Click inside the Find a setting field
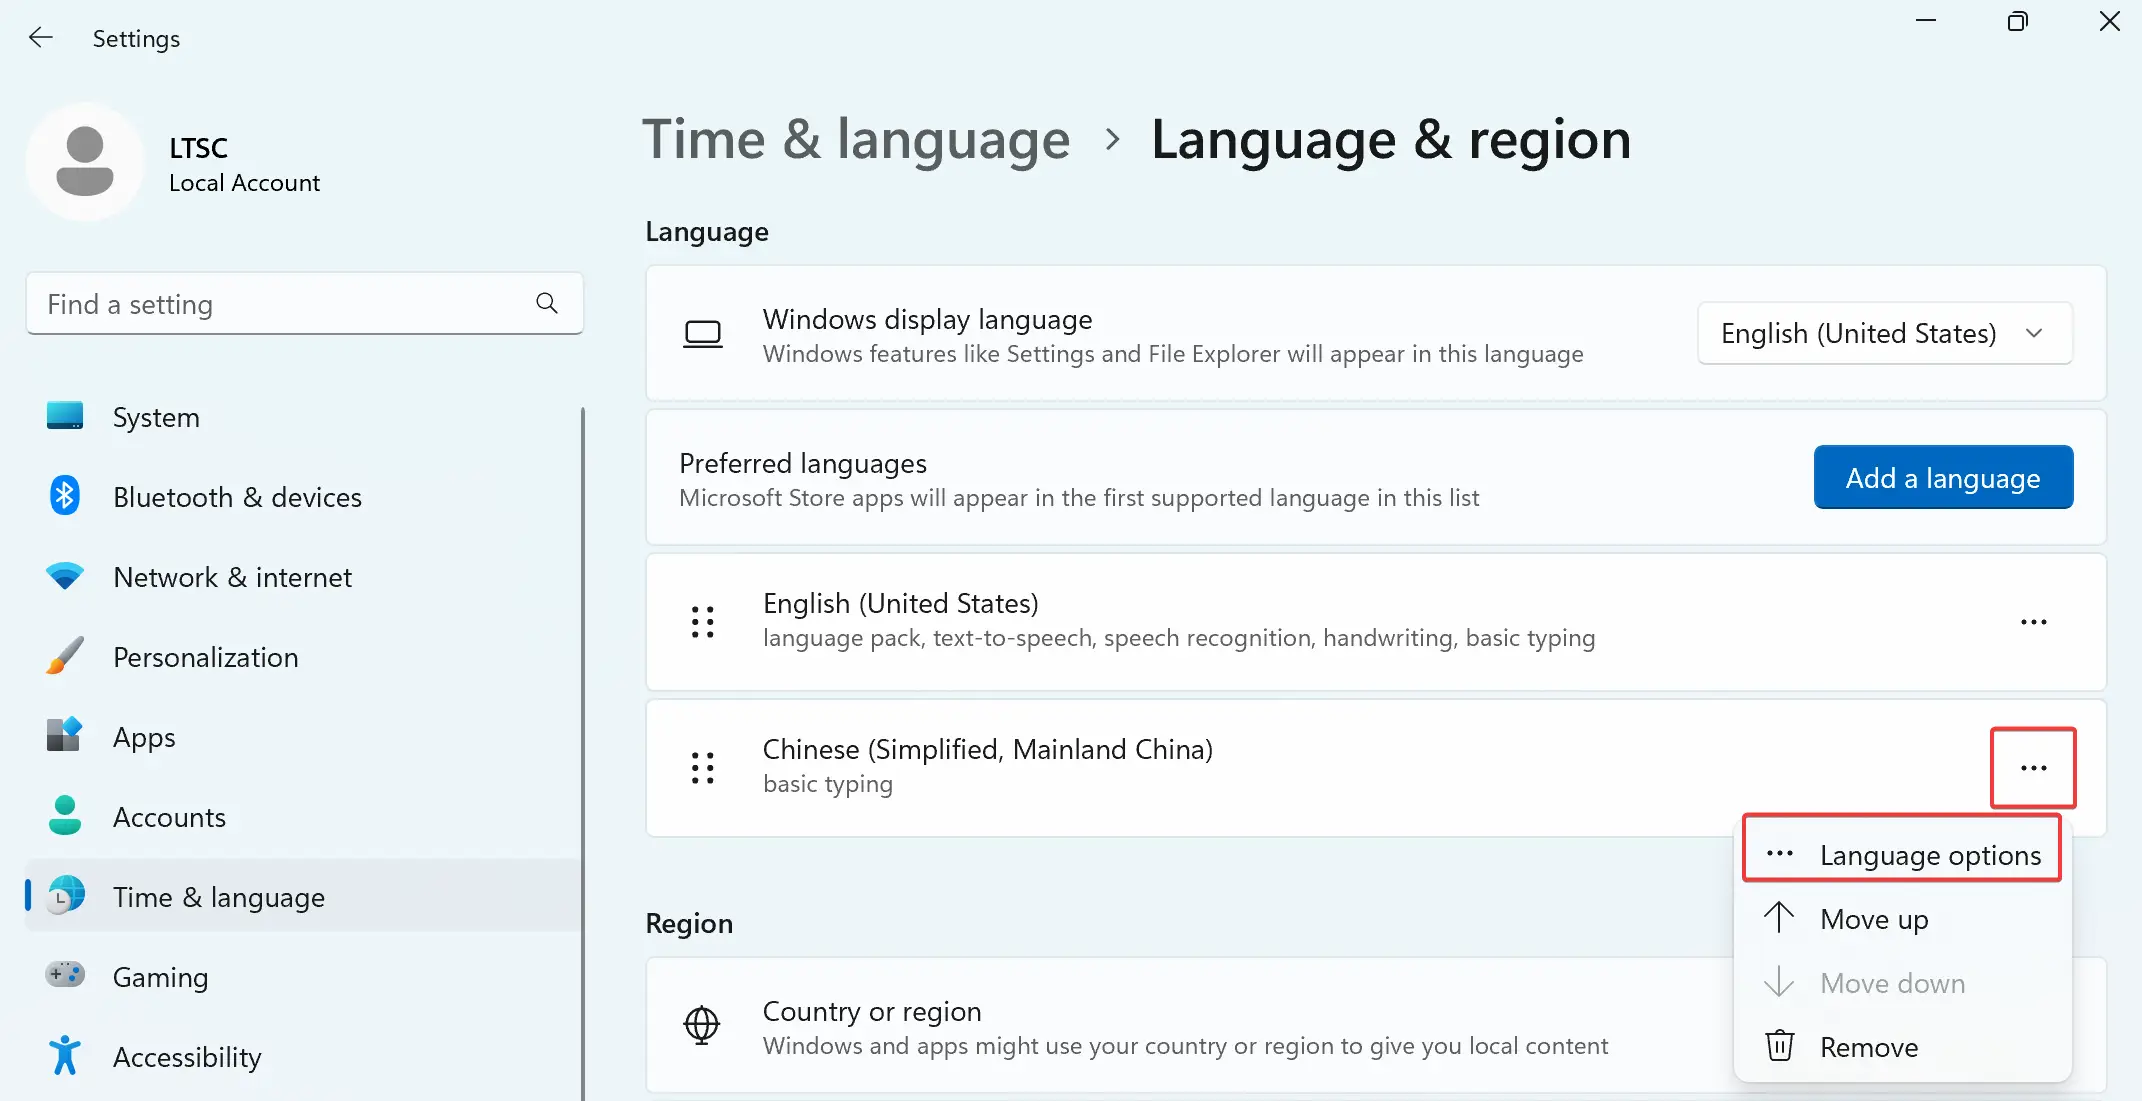Screen dimensions: 2142x1101 click(x=280, y=303)
